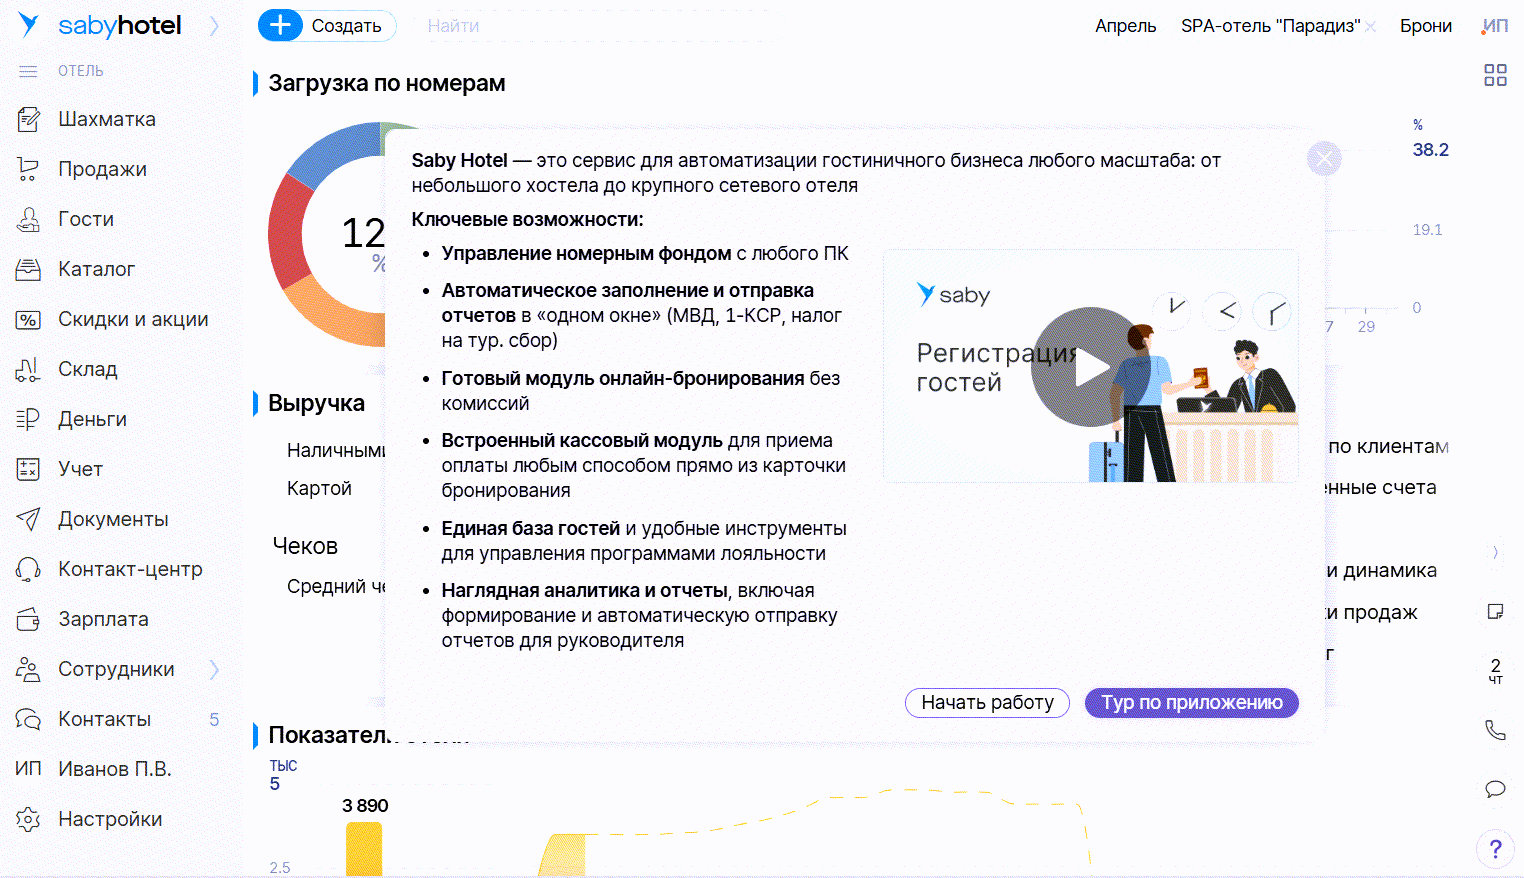Click the Гости person icon
Screen dimensions: 1524x878
(28, 219)
